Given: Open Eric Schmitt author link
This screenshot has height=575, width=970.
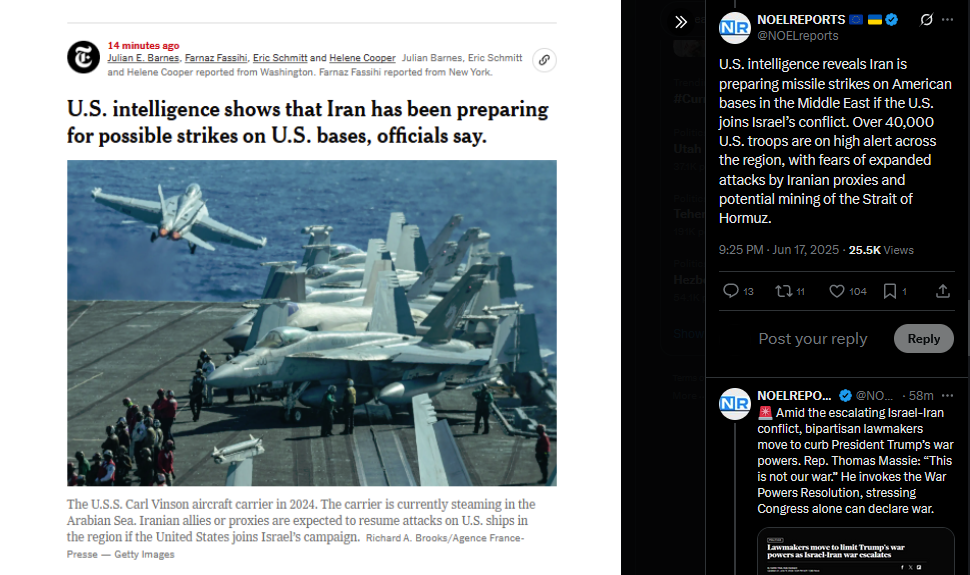Looking at the screenshot, I should coord(280,58).
